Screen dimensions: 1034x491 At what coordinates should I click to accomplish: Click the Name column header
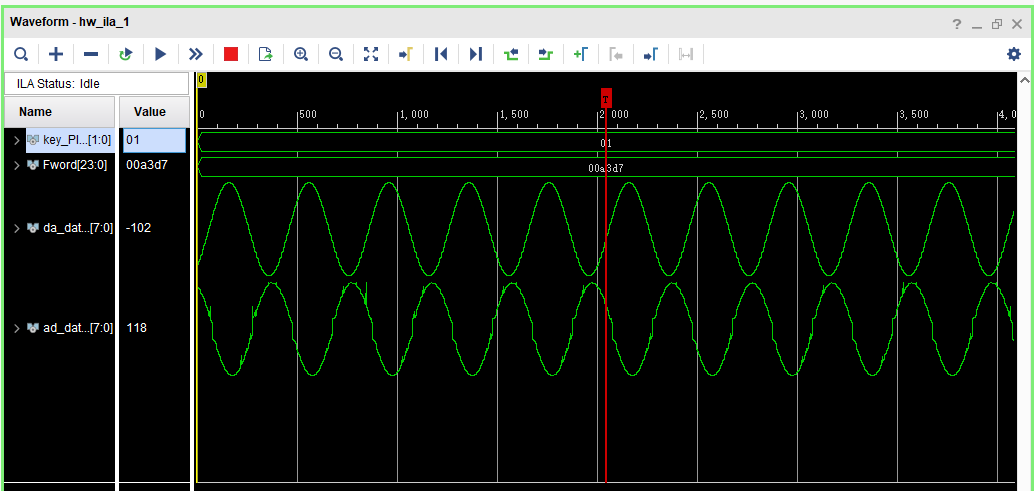point(60,112)
